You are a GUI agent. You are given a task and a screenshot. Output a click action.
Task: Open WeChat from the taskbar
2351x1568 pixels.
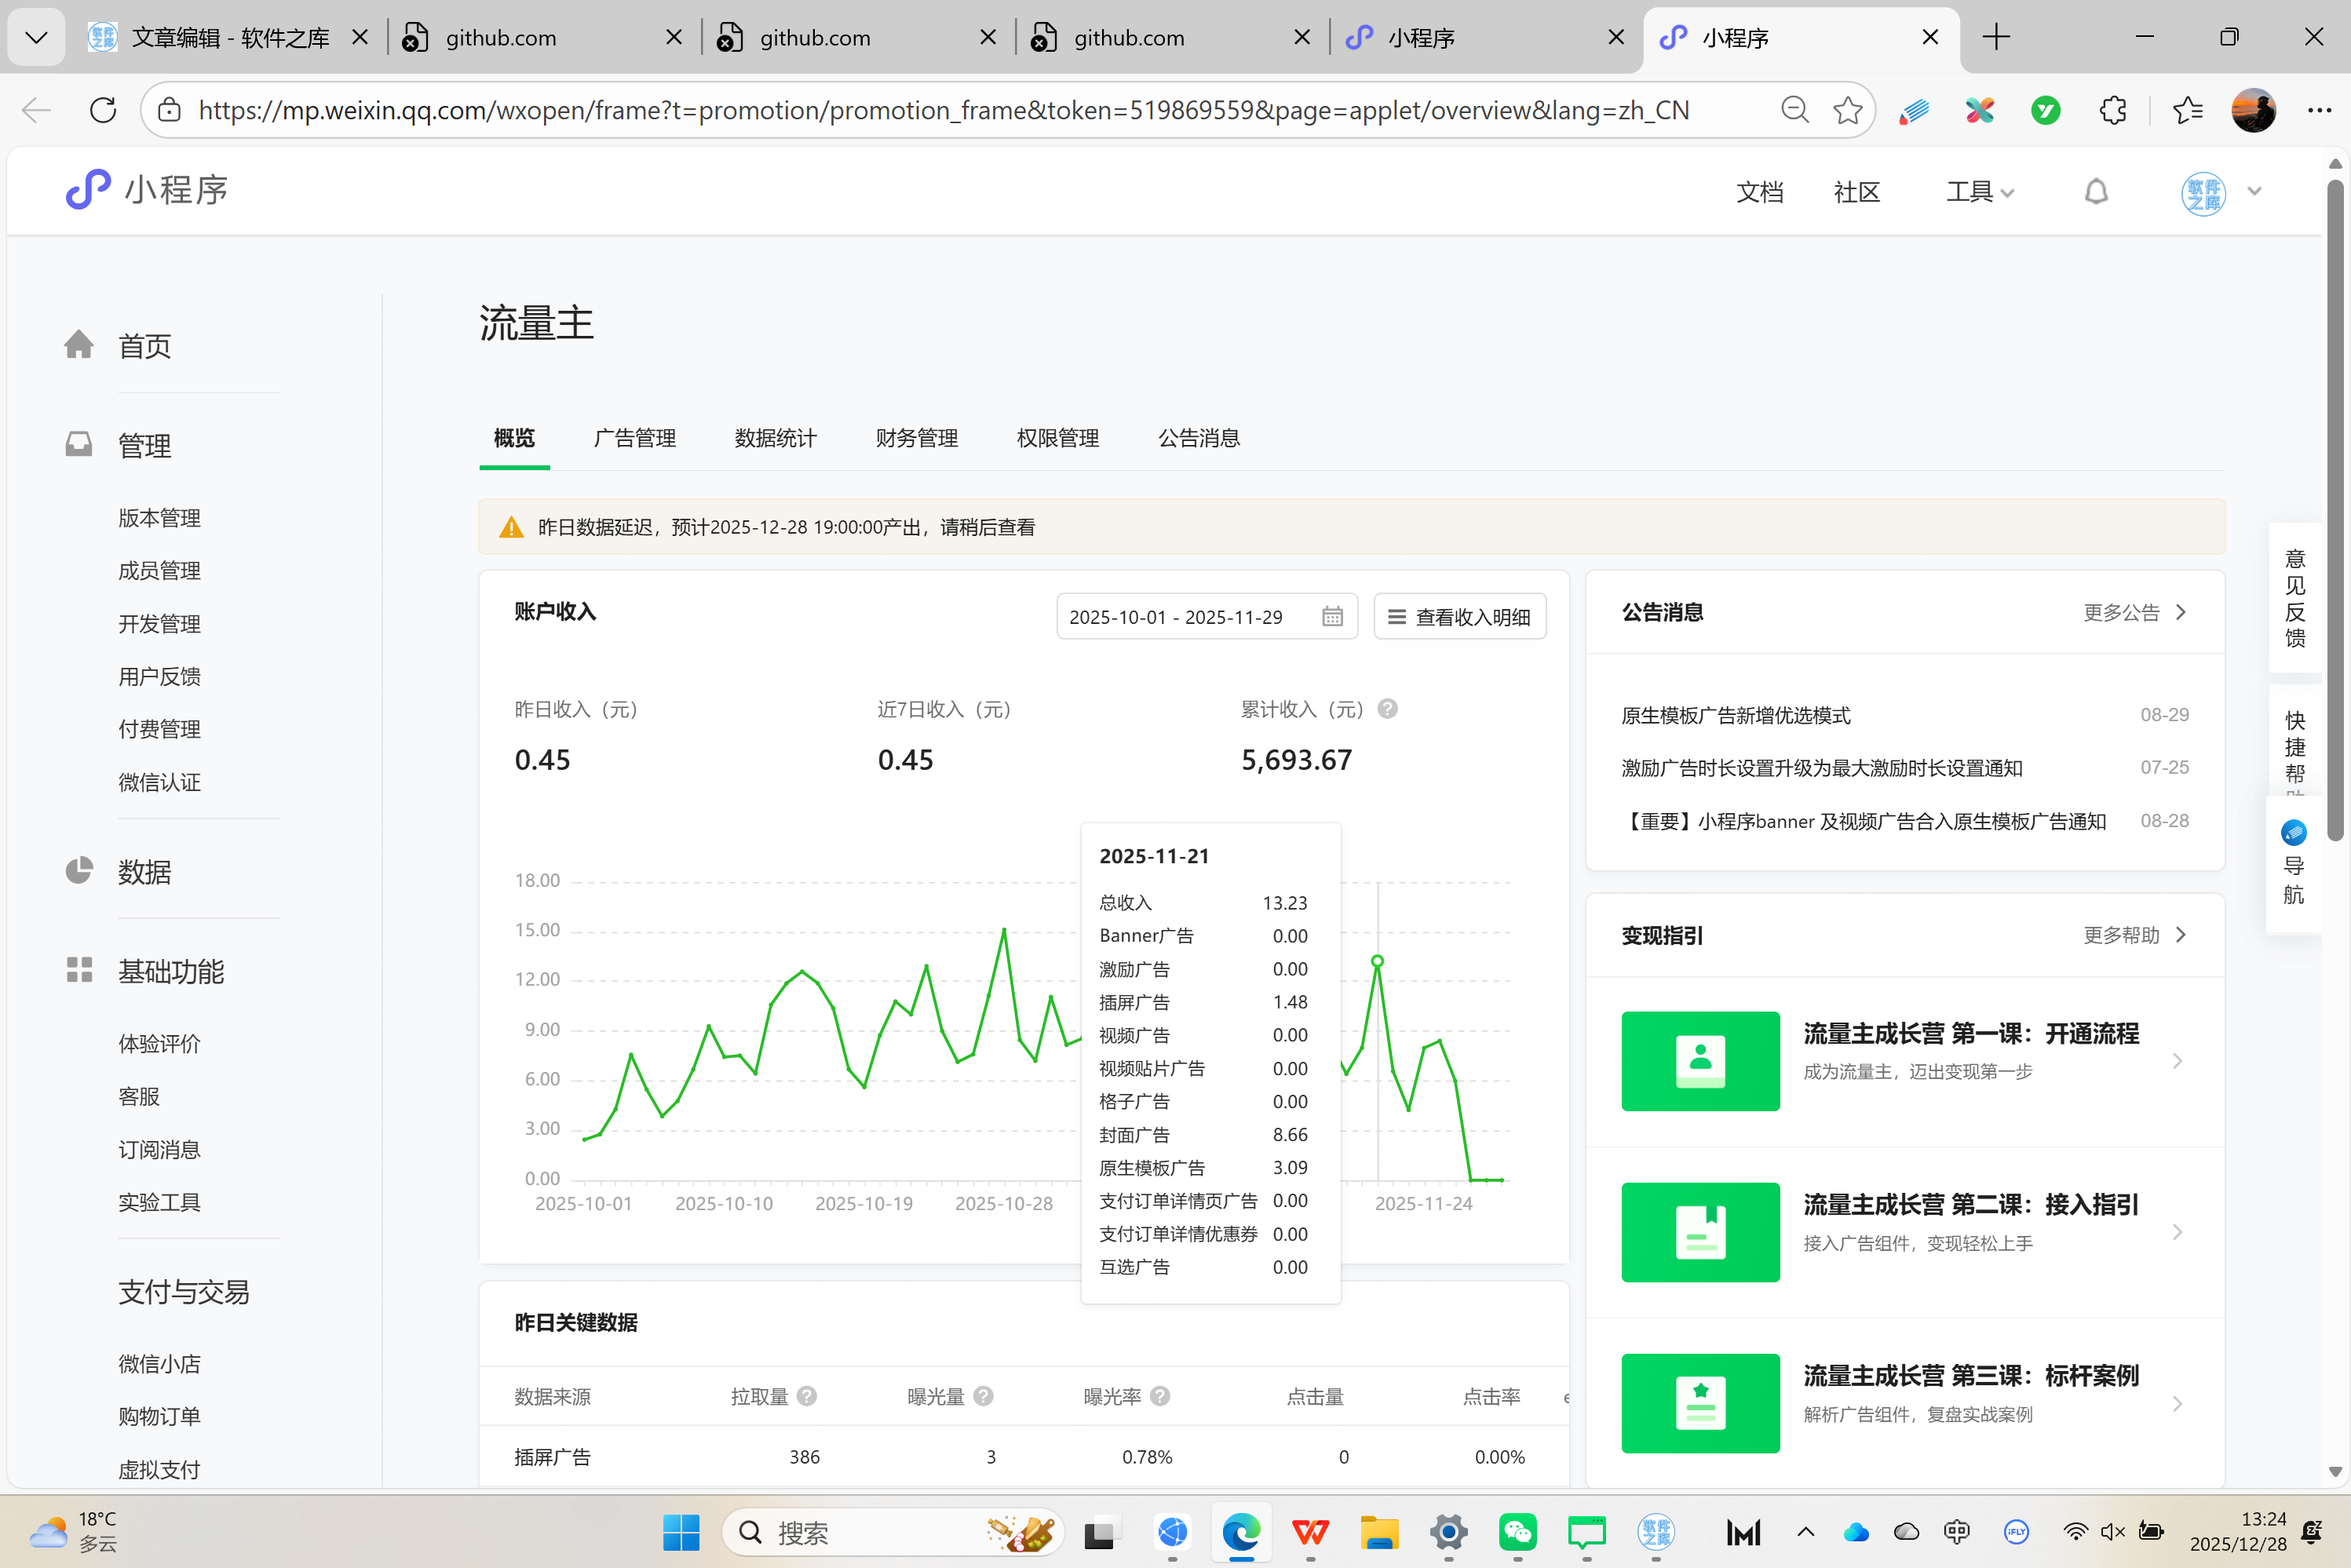1517,1532
